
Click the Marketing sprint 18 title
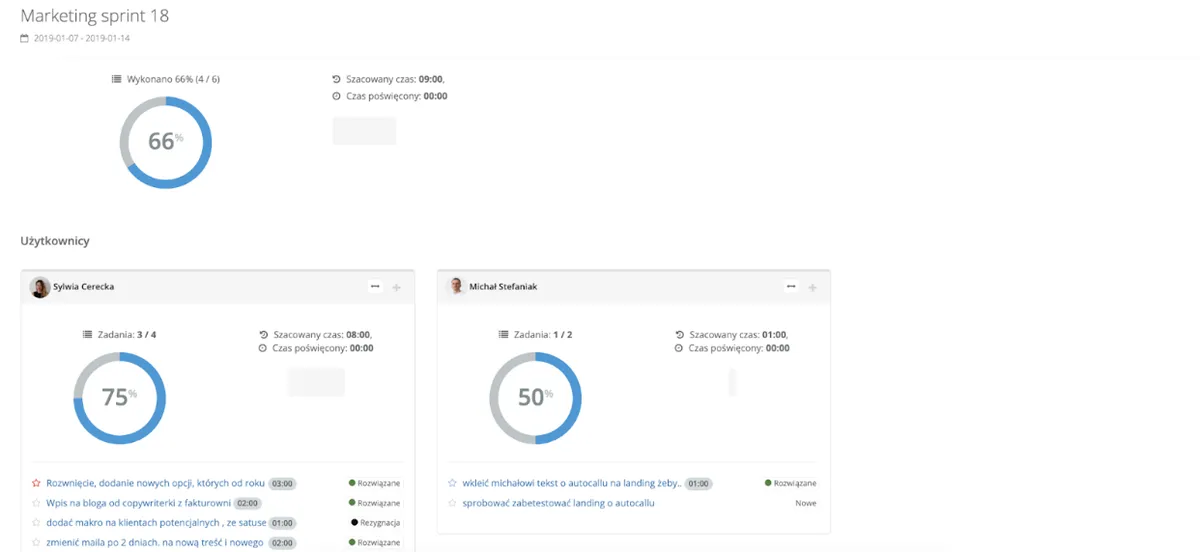(95, 16)
